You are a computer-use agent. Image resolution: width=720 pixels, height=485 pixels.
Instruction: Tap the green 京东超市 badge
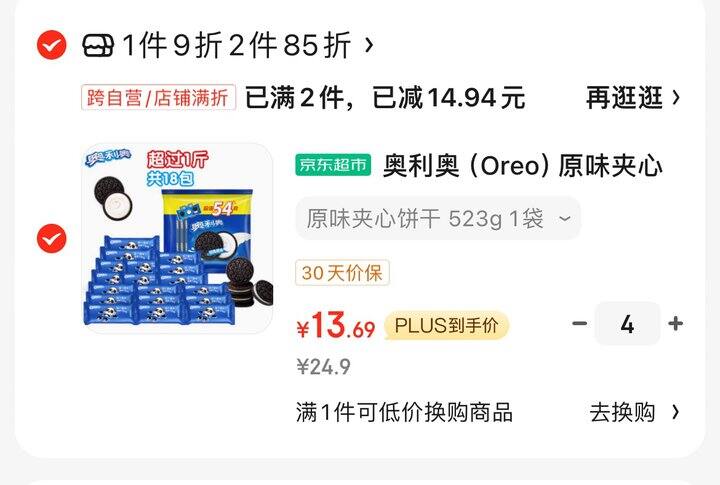333,164
